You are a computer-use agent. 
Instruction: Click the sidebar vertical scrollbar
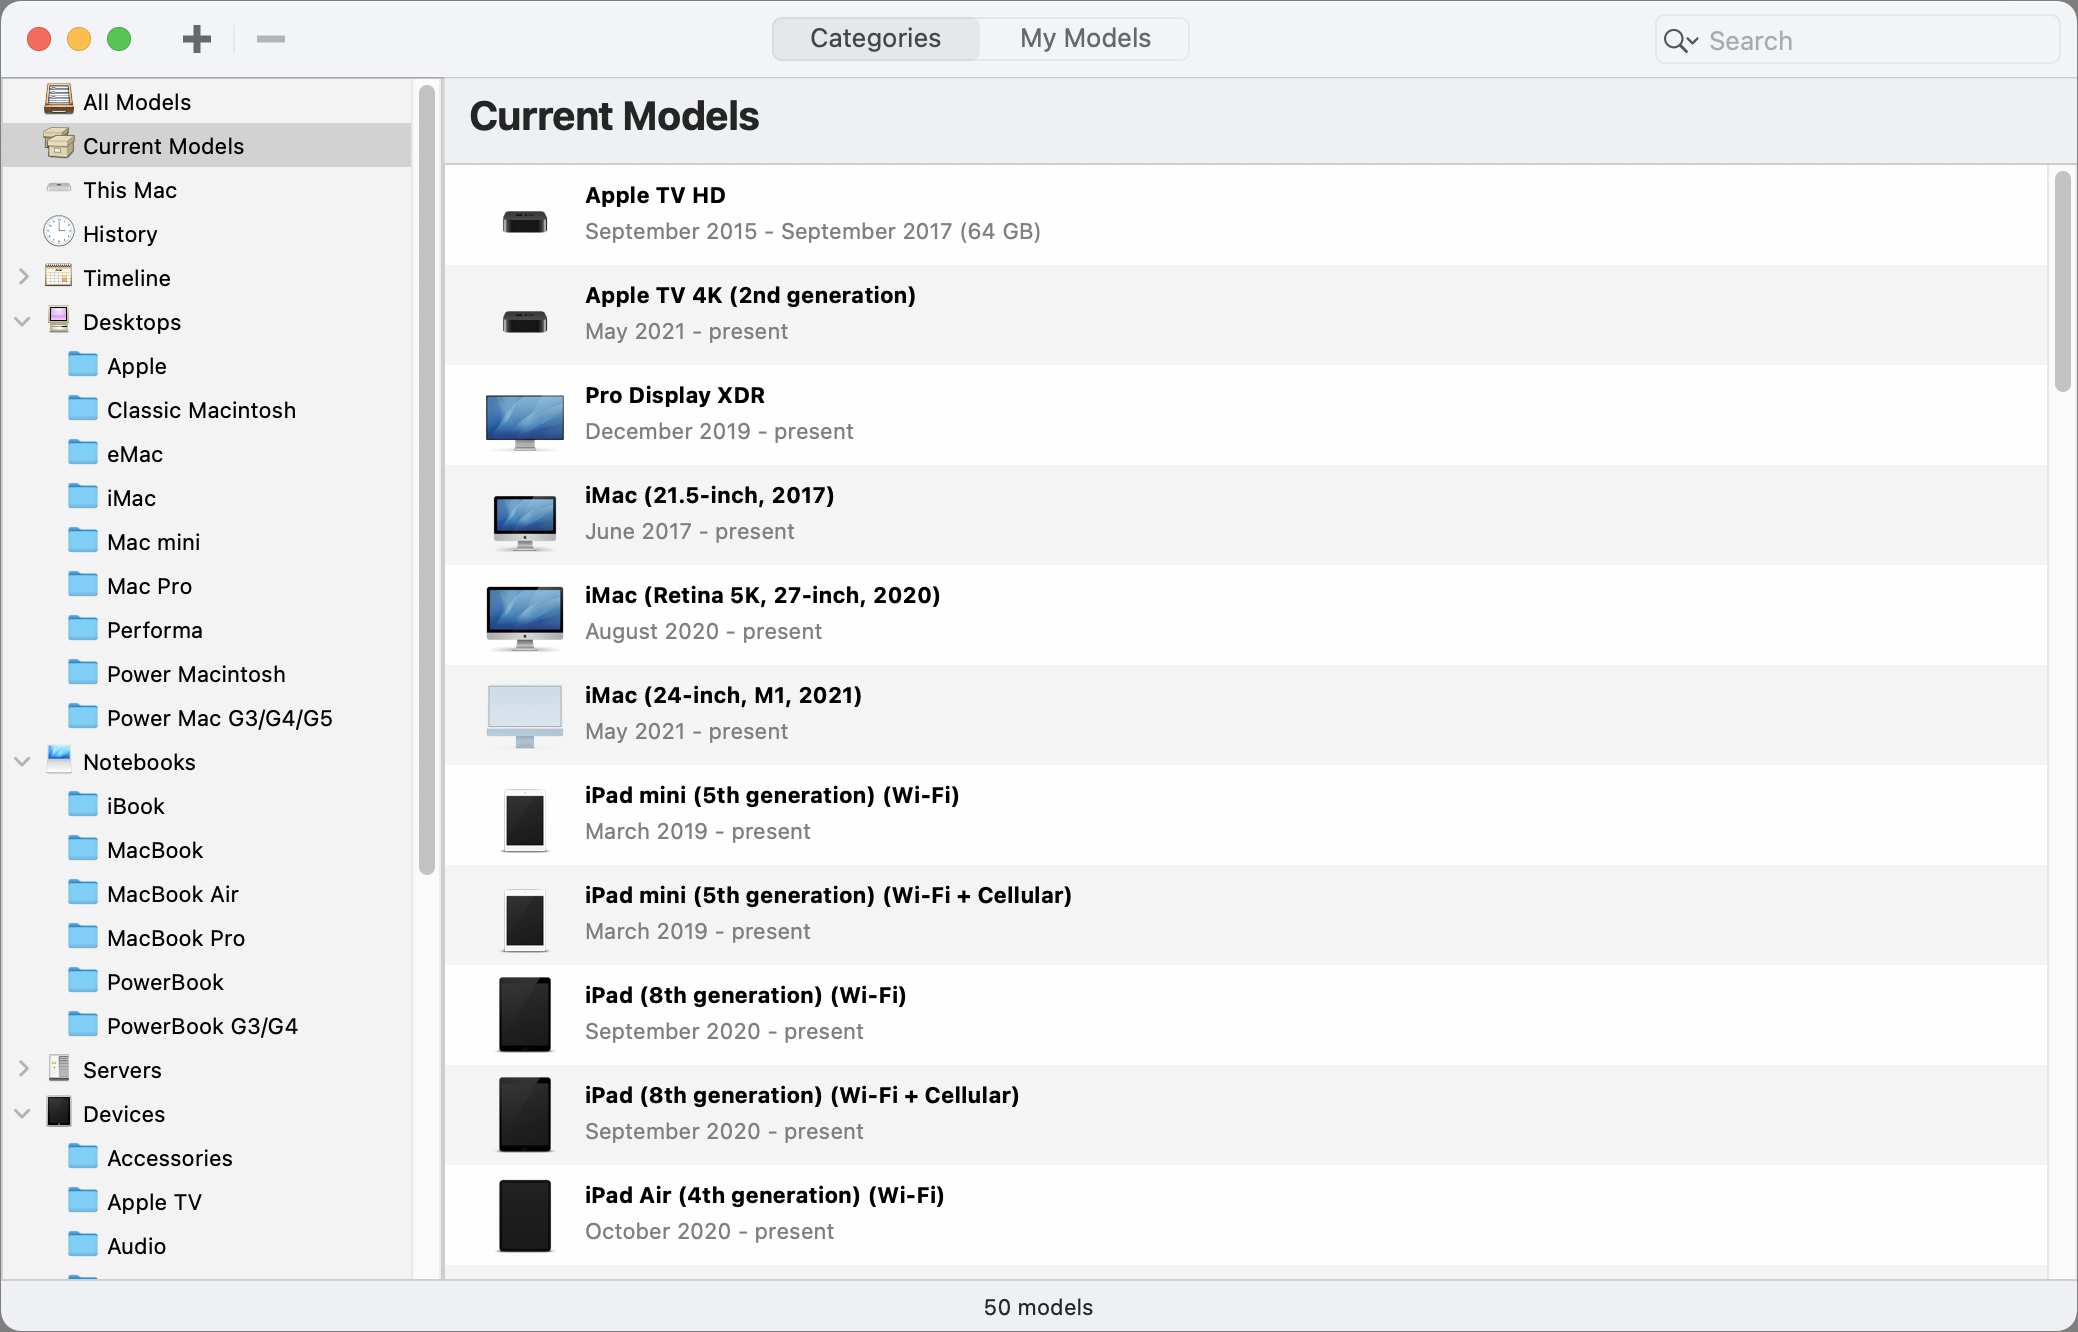click(x=427, y=480)
